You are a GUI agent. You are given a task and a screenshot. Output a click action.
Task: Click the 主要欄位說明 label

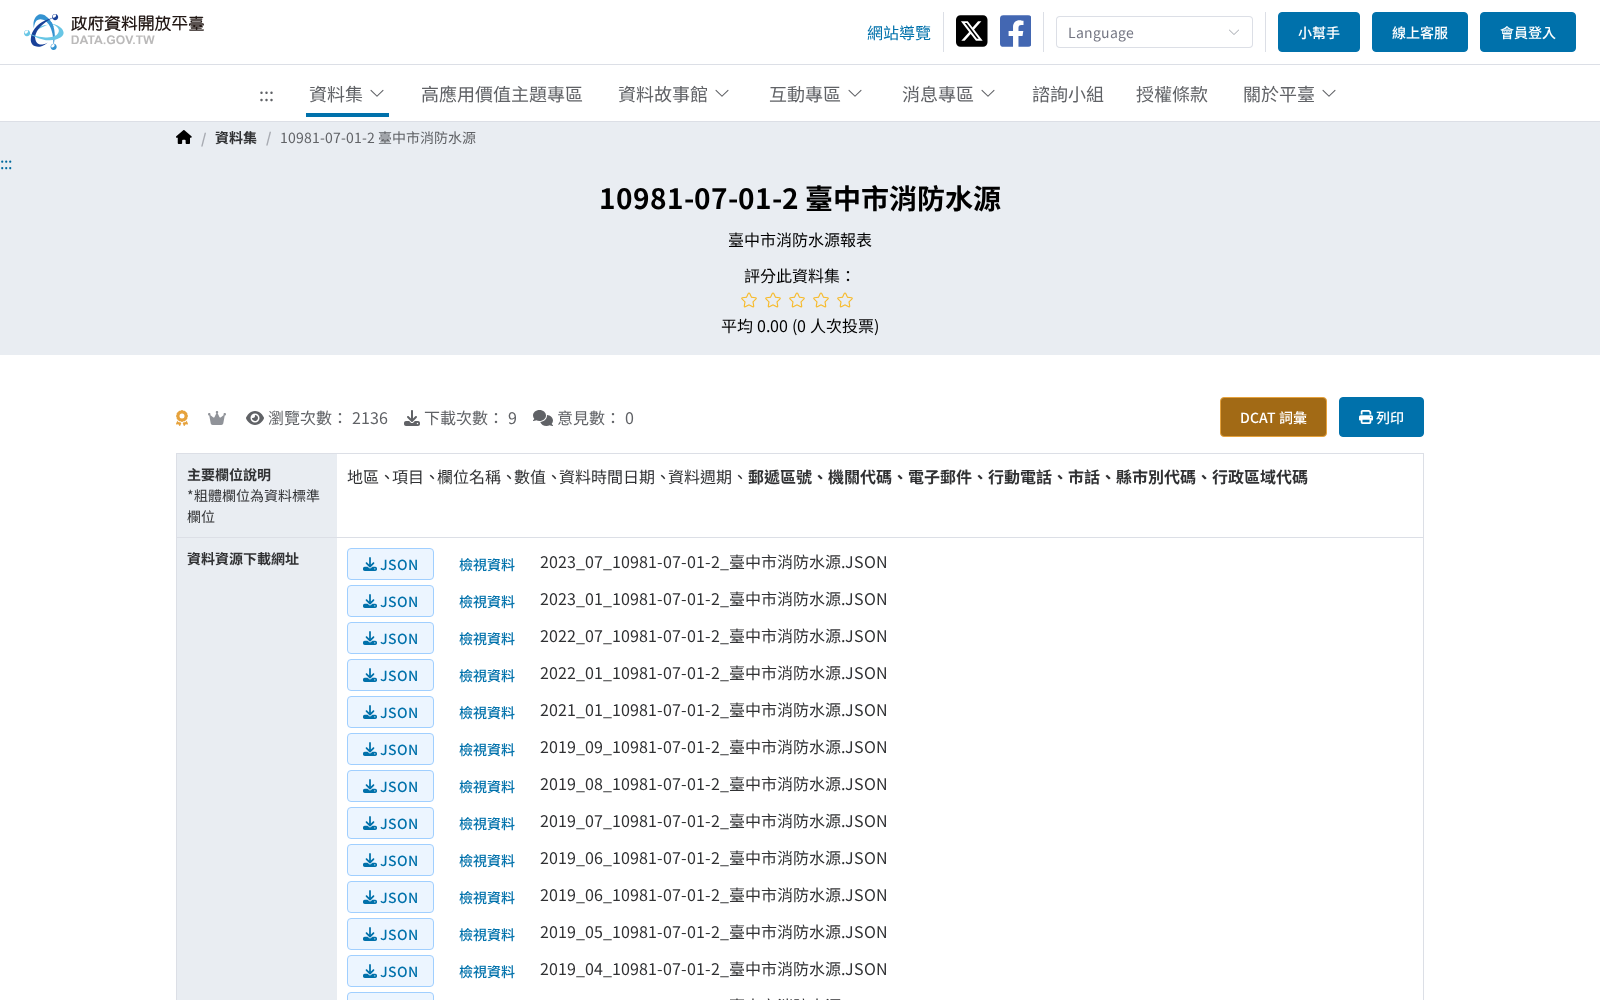click(229, 475)
